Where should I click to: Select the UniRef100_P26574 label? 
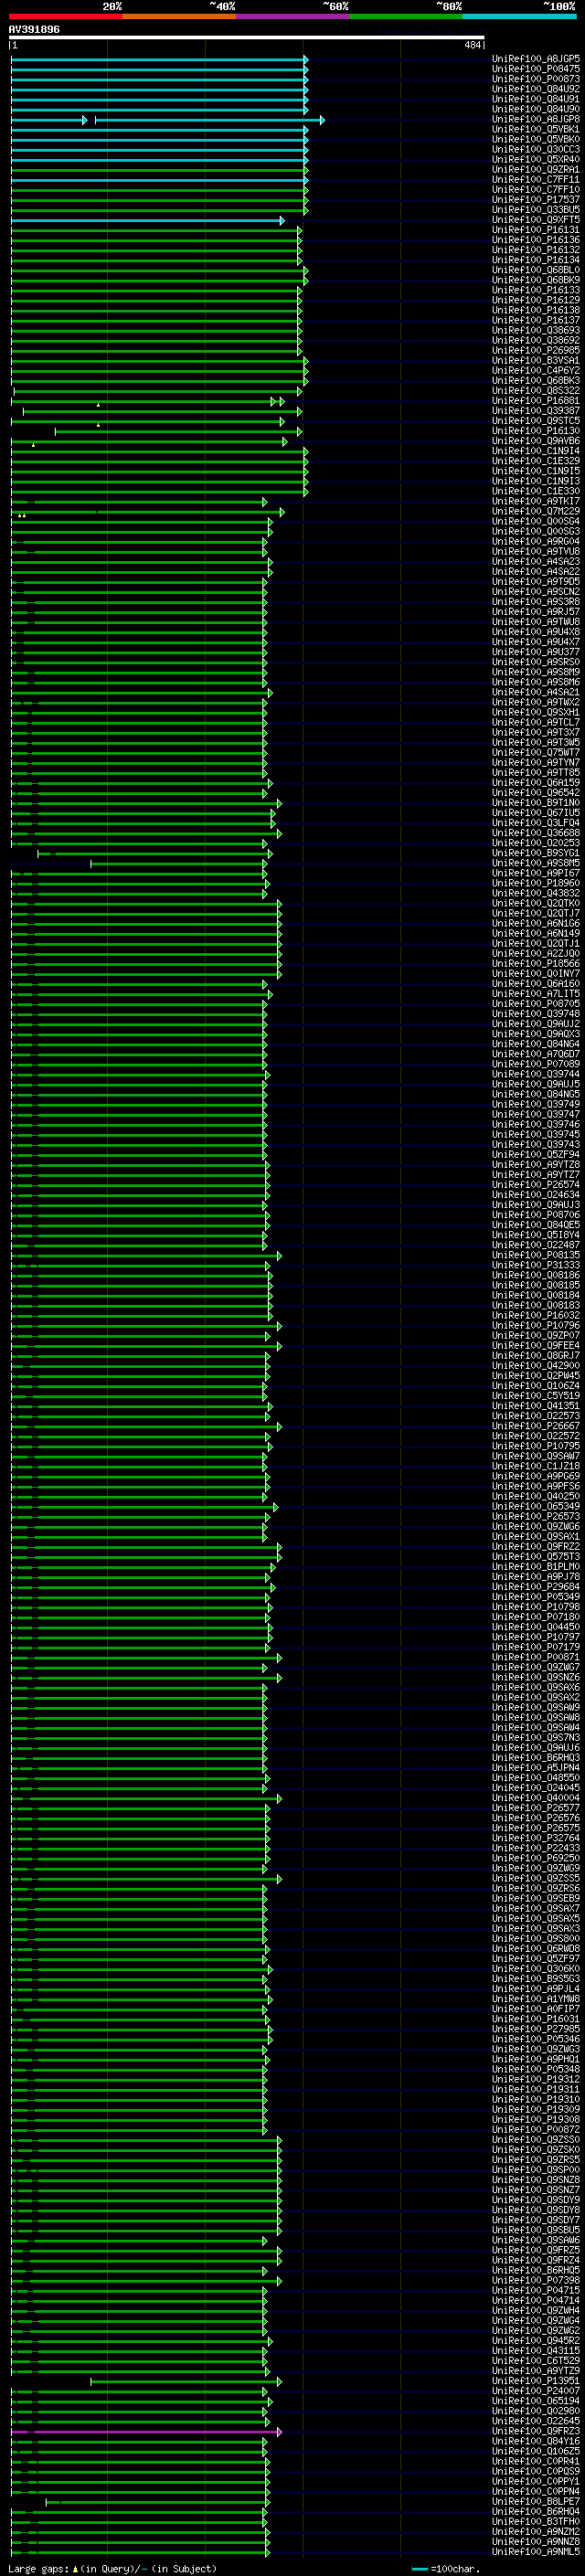click(x=535, y=1184)
